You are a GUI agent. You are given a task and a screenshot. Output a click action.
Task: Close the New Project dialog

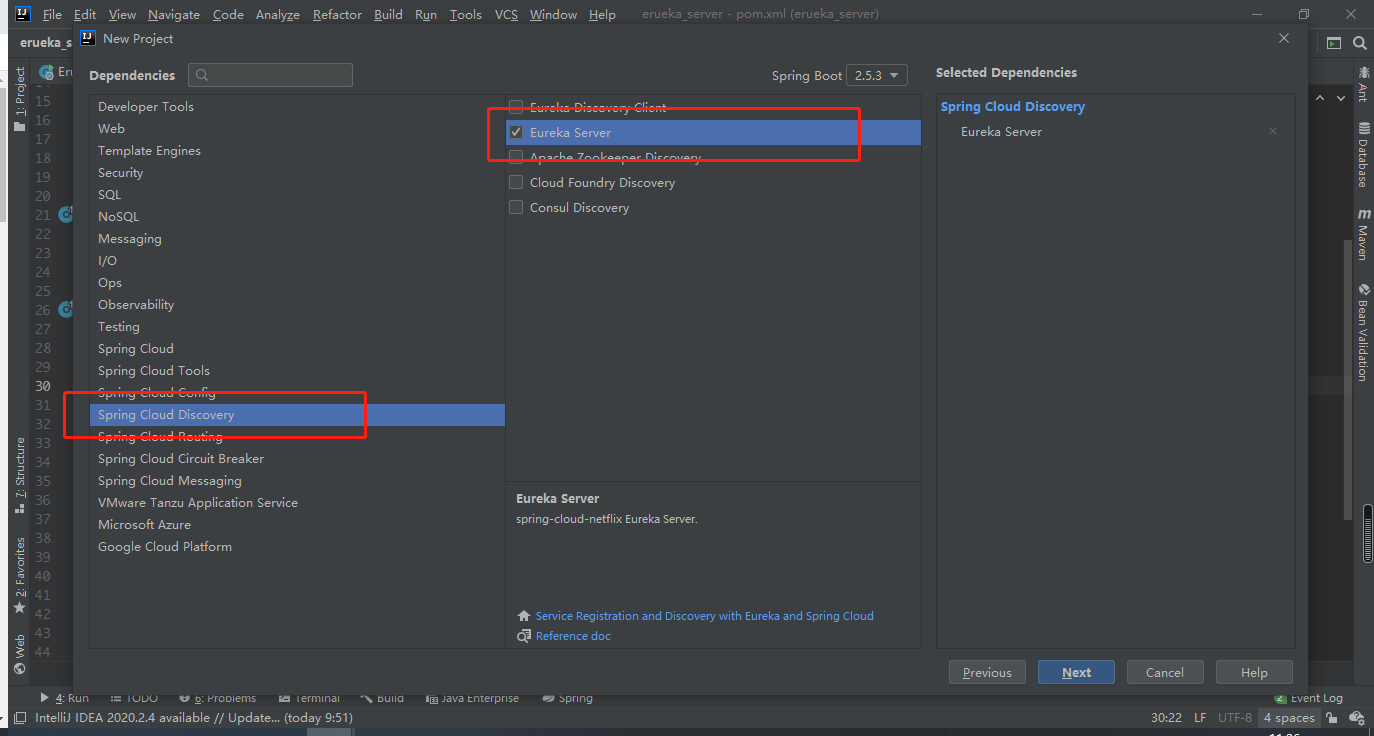tap(1284, 38)
